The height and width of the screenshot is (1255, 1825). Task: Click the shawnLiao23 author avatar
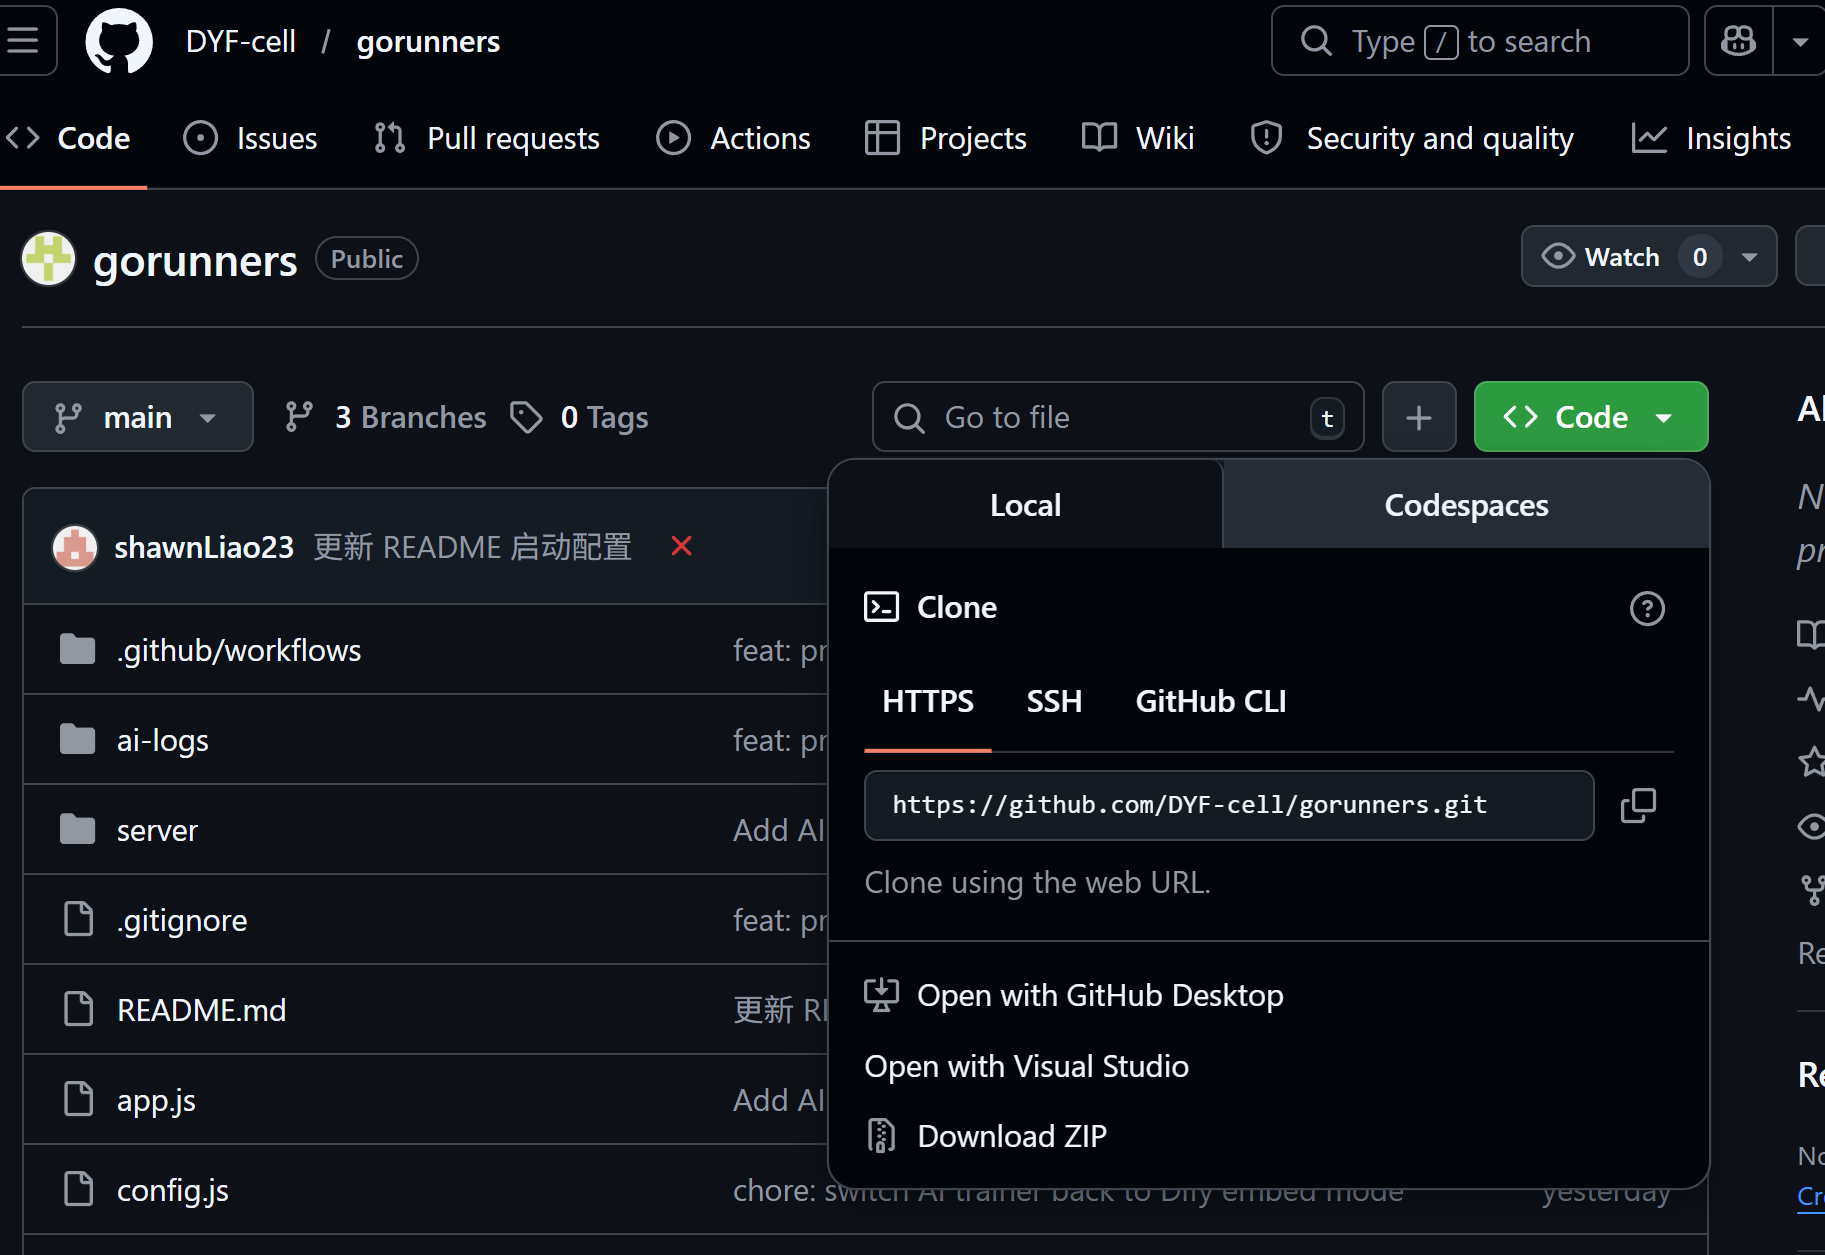coord(75,547)
